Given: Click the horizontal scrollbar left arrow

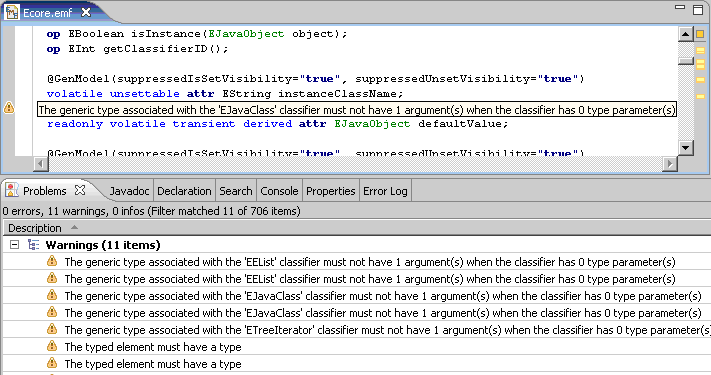Looking at the screenshot, I should click(41, 164).
